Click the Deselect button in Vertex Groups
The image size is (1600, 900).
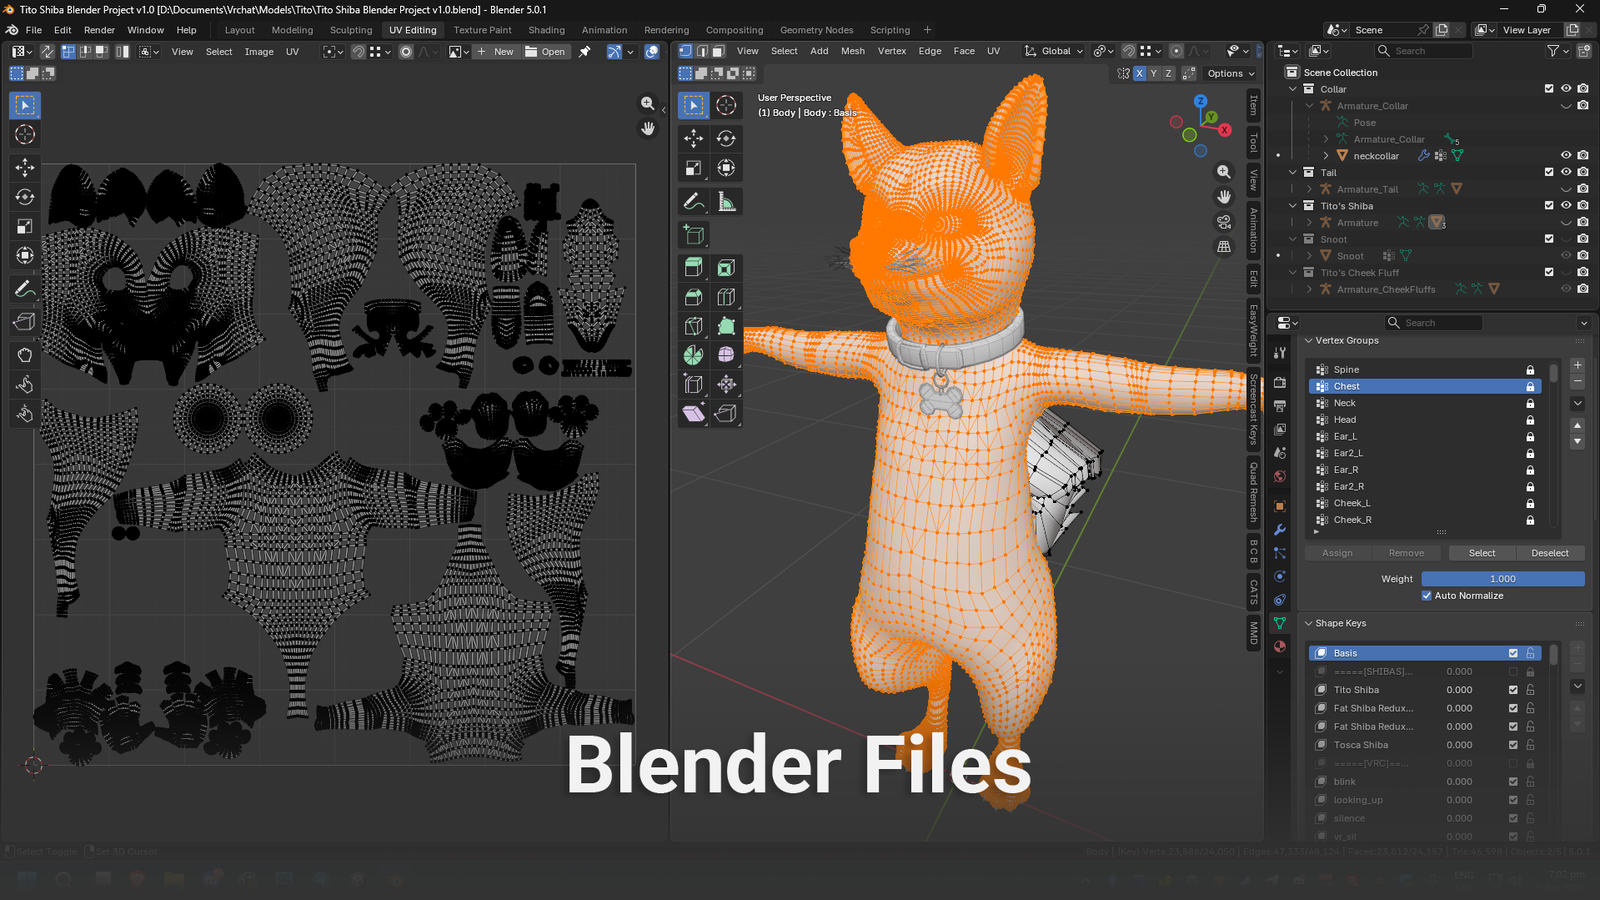(1549, 552)
